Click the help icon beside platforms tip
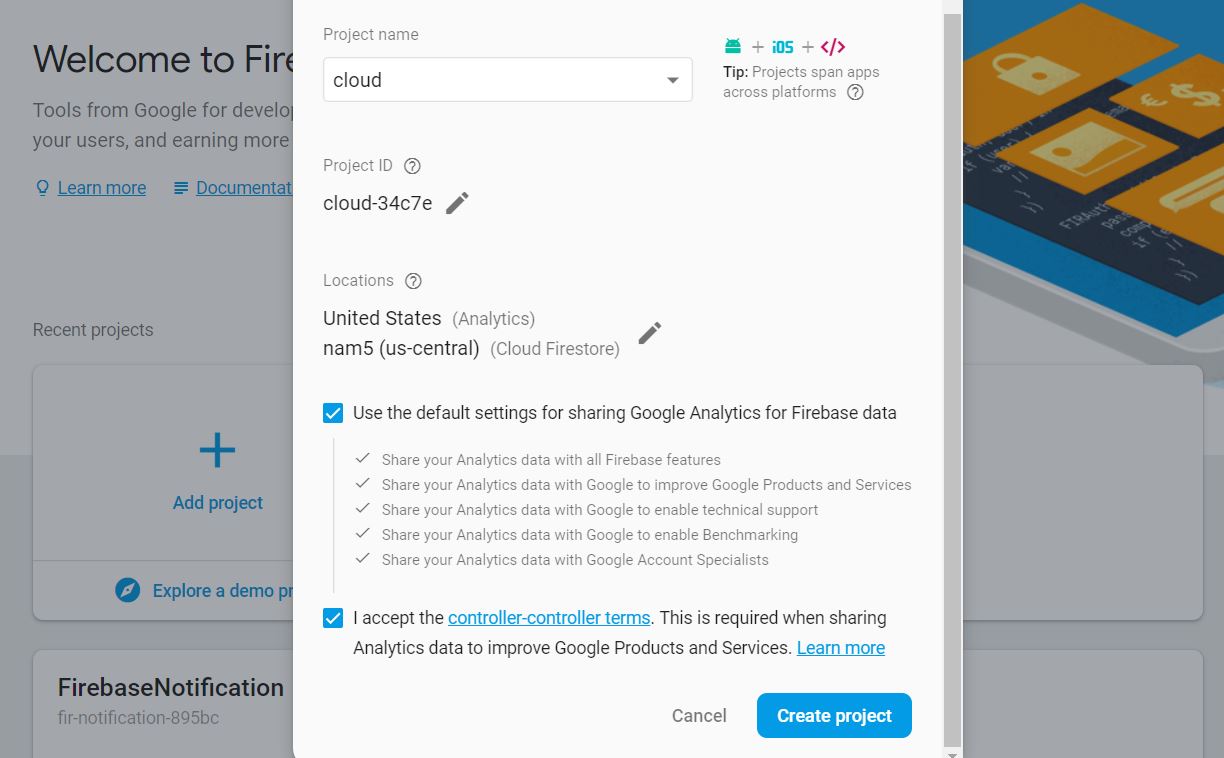The image size is (1224, 758). click(855, 92)
